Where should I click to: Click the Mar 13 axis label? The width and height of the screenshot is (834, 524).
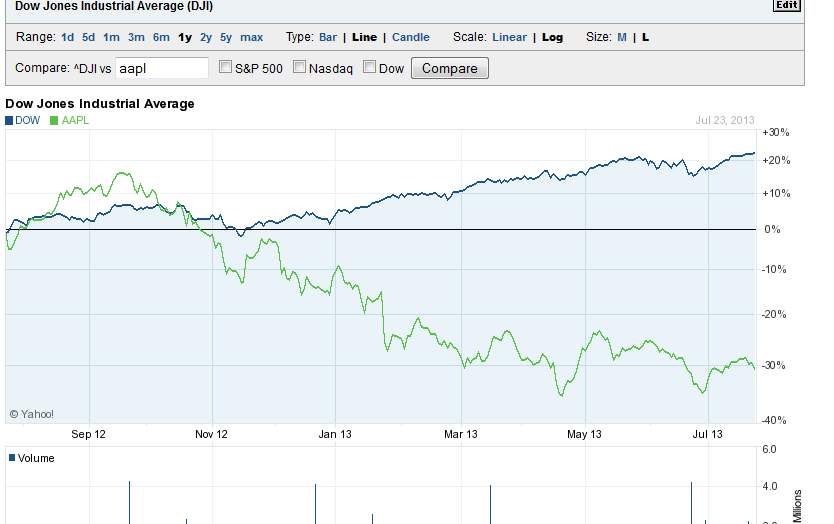tap(461, 434)
